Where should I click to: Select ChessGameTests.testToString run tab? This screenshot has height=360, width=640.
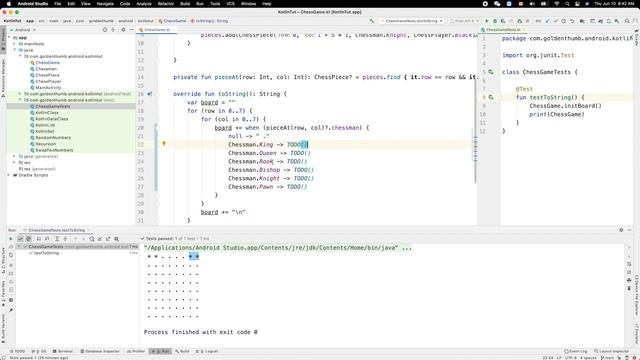click(56, 230)
